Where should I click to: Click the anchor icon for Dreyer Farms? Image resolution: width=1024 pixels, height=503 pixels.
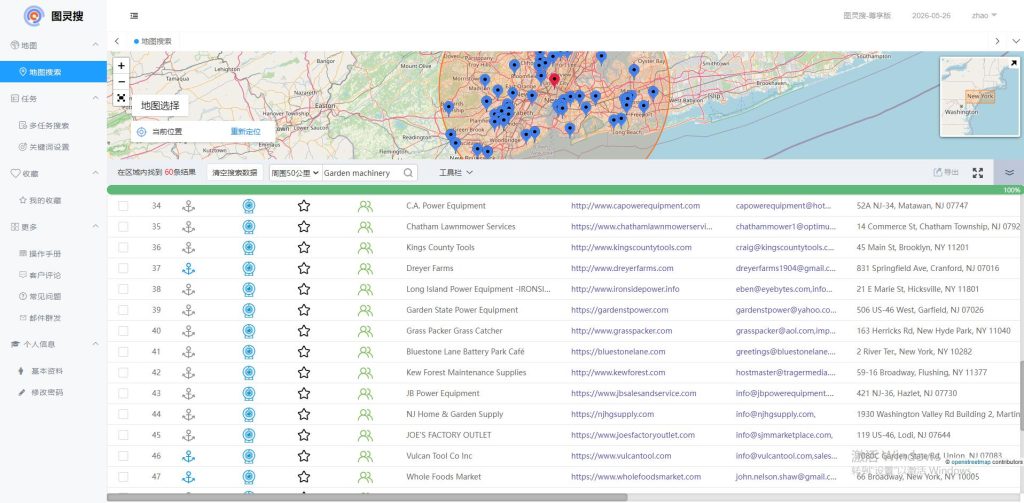188,268
